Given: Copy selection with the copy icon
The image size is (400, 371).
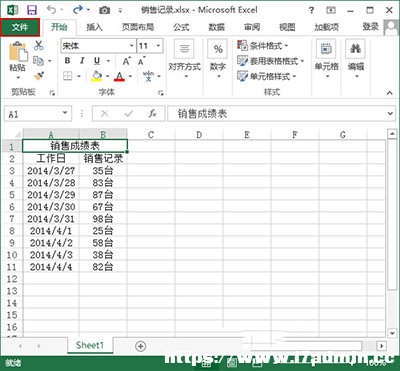Looking at the screenshot, I should coord(39,61).
